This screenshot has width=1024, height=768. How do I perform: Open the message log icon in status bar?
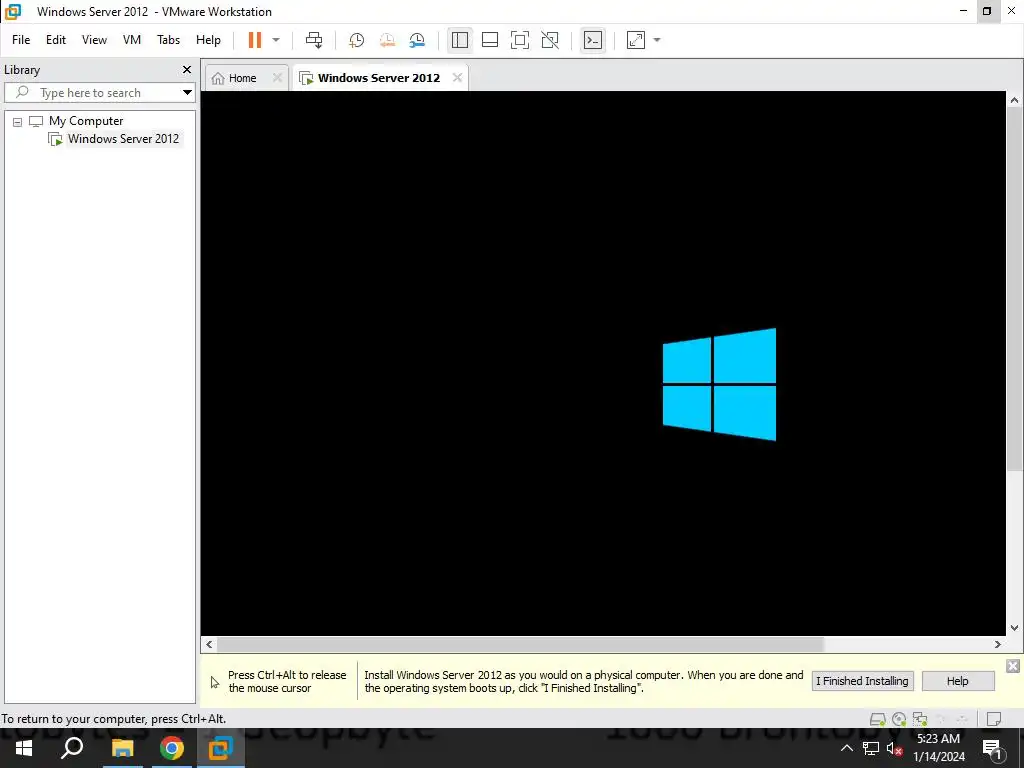993,719
